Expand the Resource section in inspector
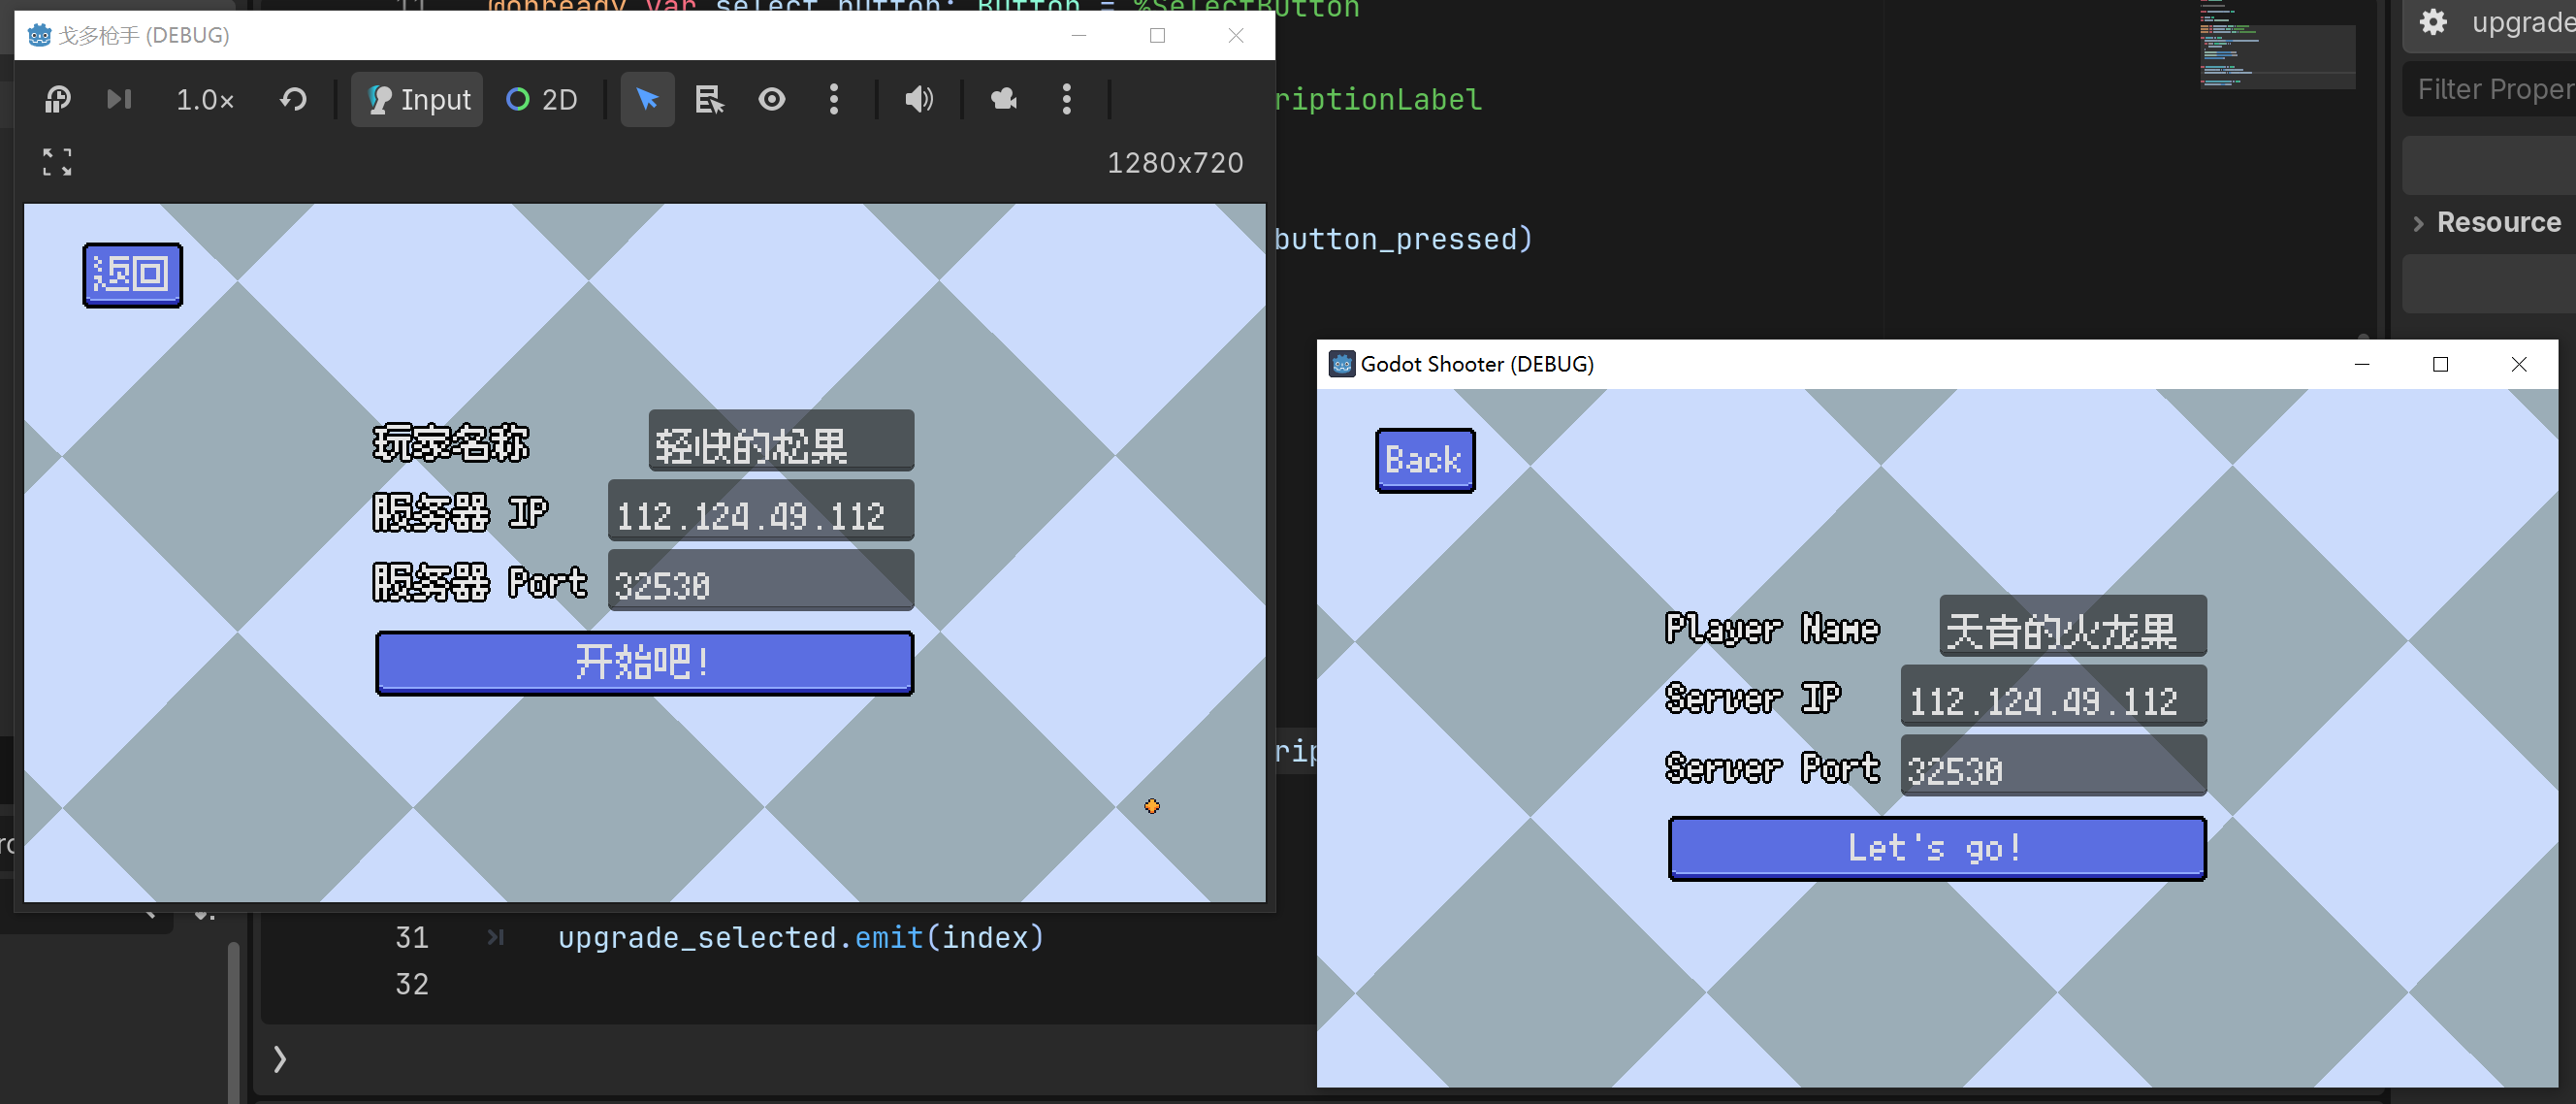This screenshot has height=1104, width=2576. pyautogui.click(x=2497, y=222)
